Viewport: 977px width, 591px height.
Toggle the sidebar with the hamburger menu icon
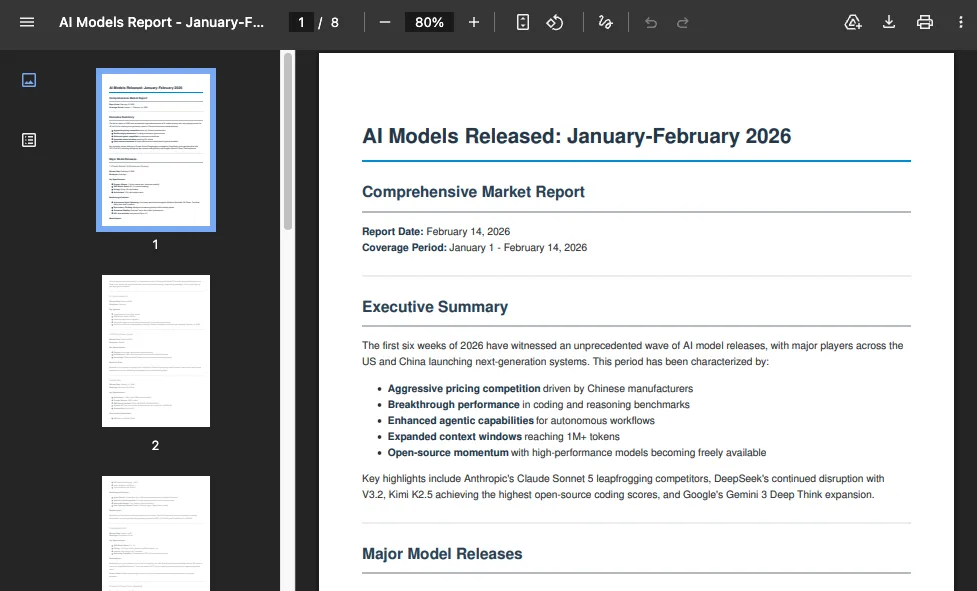[x=27, y=22]
